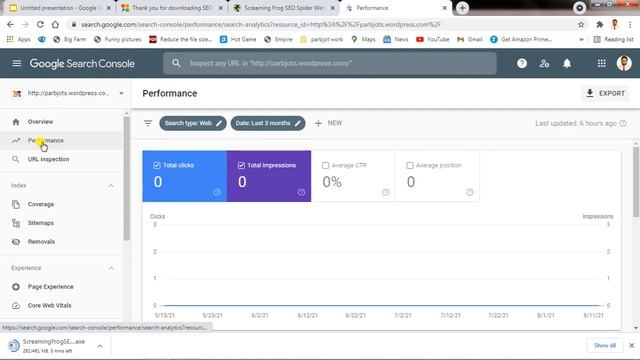Edit the Search type: Web filter
640x360 pixels.
(193, 123)
